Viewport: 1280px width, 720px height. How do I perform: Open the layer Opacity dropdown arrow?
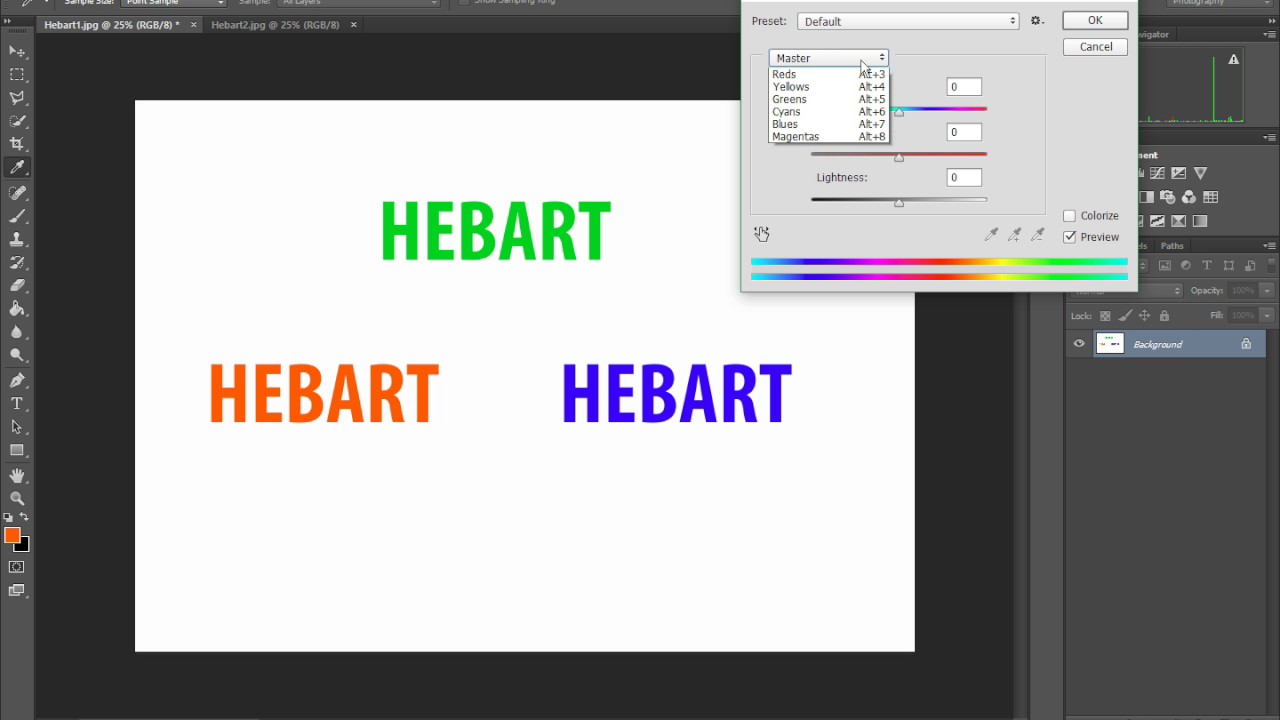[x=1267, y=291]
